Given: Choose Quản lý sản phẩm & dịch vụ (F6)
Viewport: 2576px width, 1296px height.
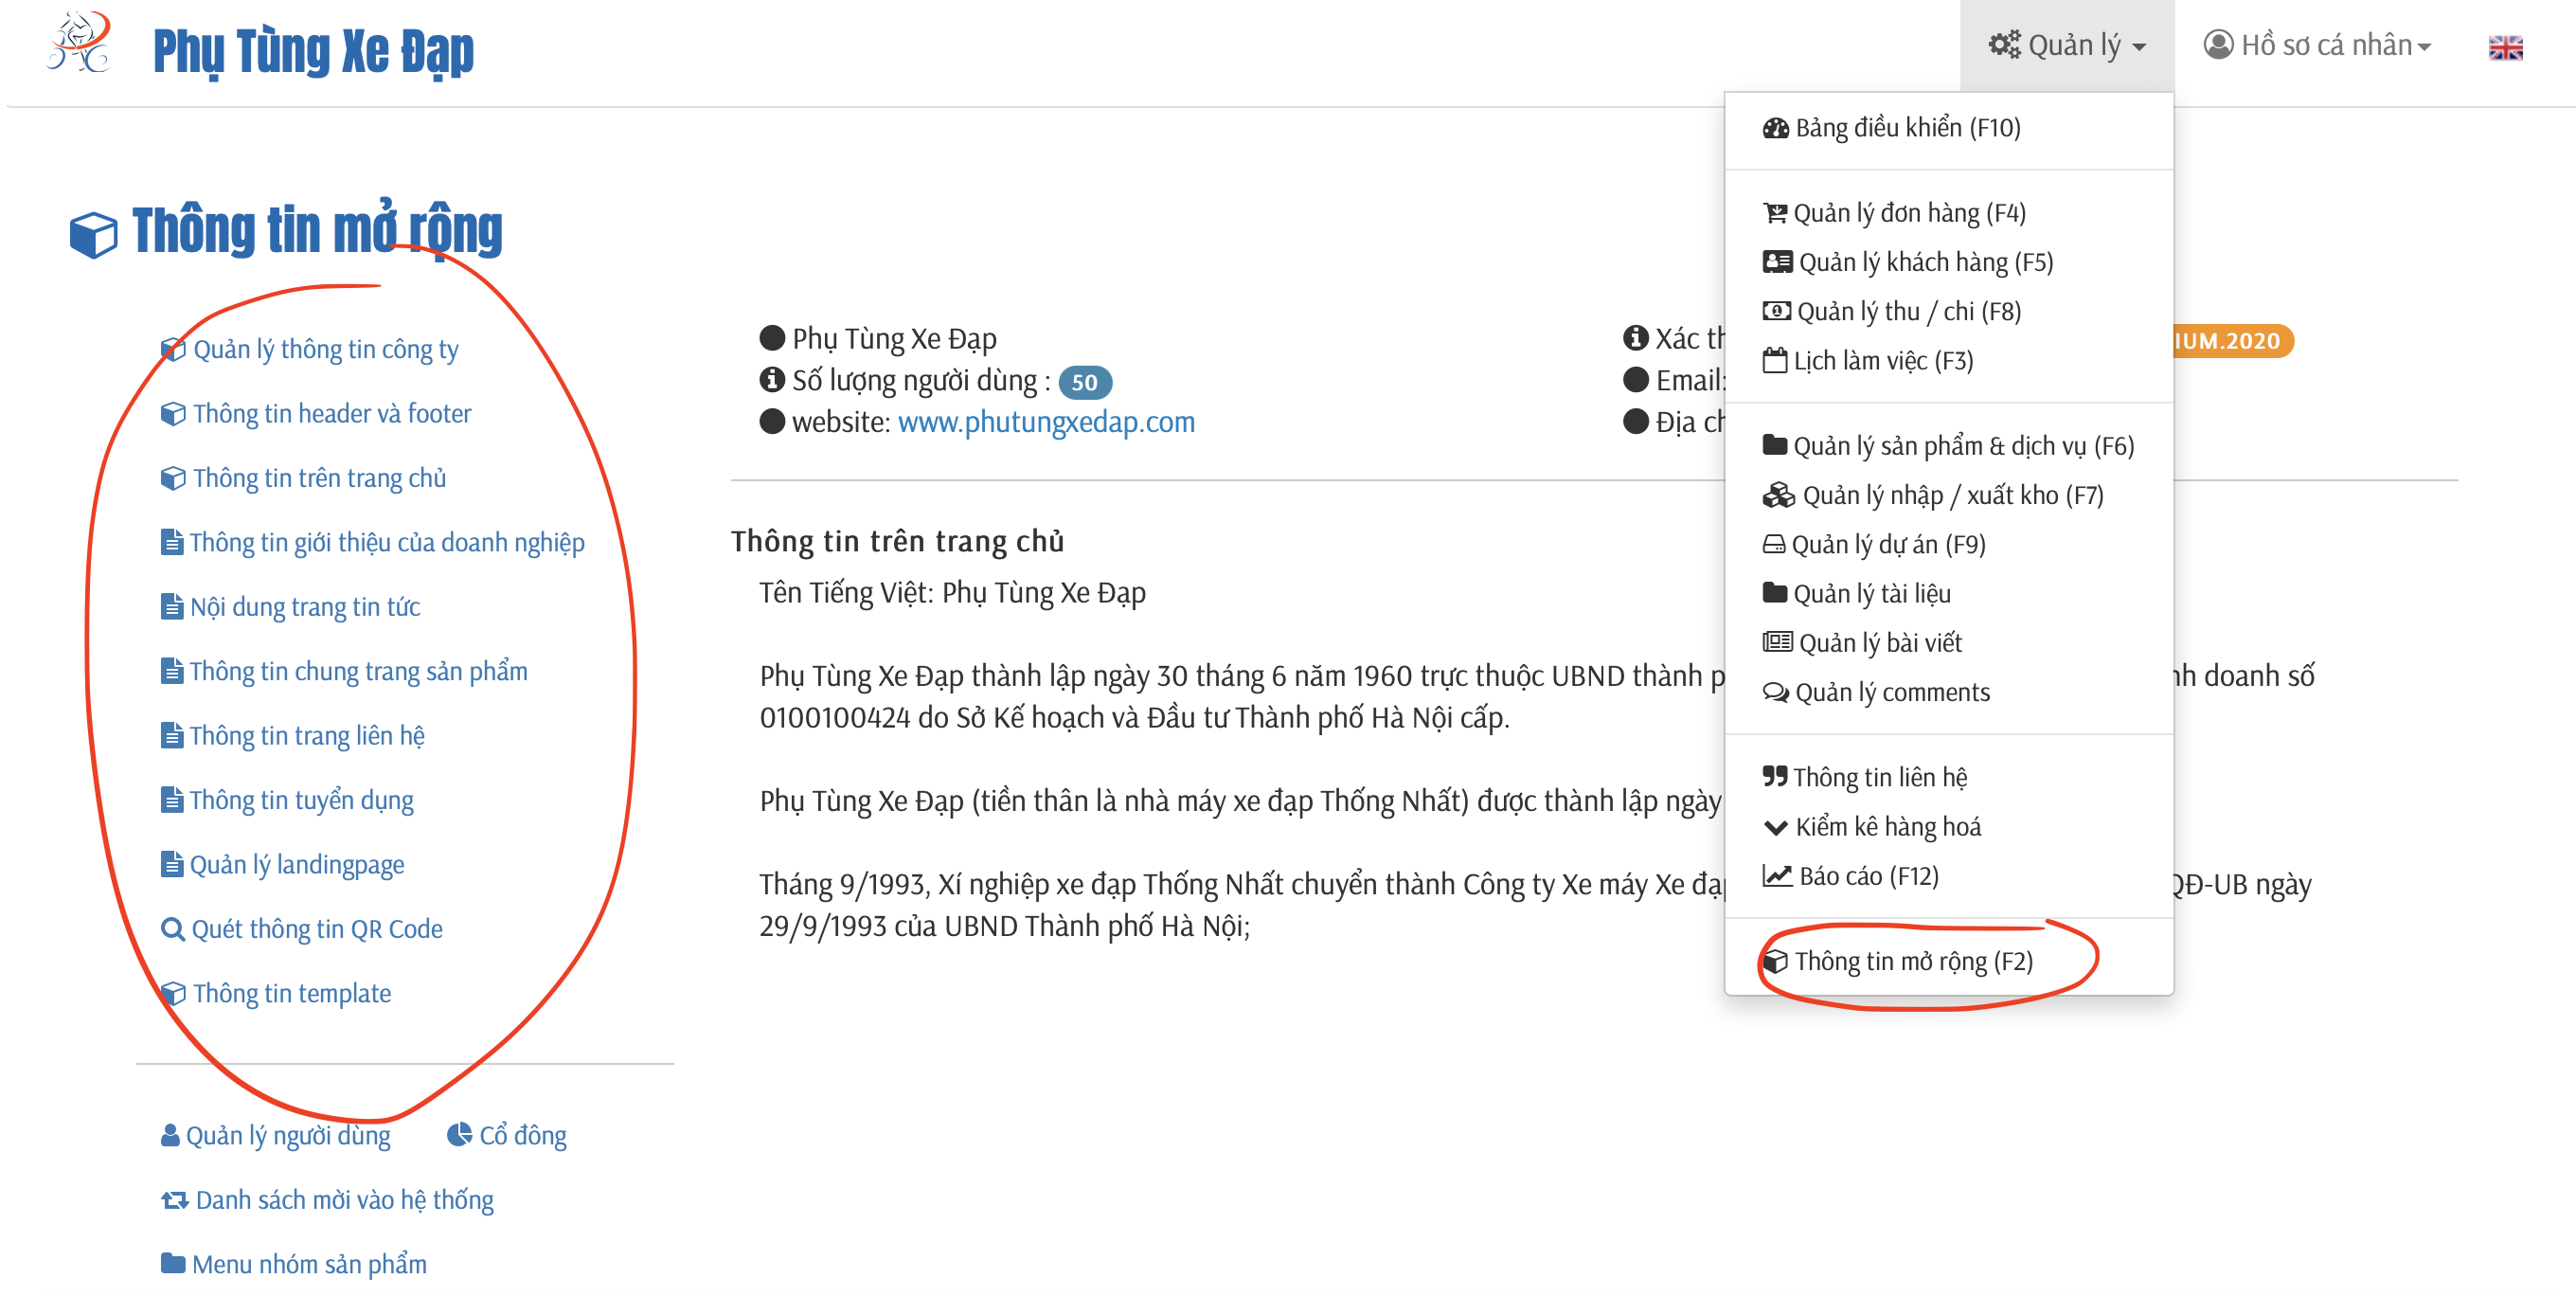Looking at the screenshot, I should 1962,446.
